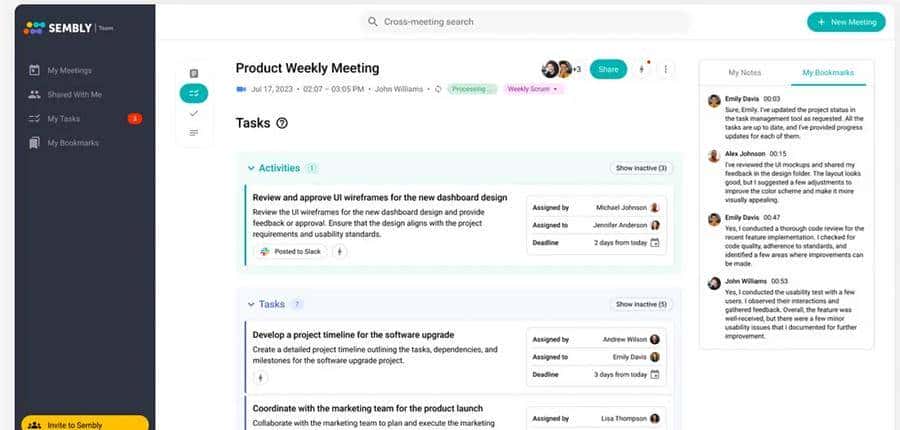The height and width of the screenshot is (430, 900).
Task: Click the Cross-meeting search field
Action: pos(525,22)
